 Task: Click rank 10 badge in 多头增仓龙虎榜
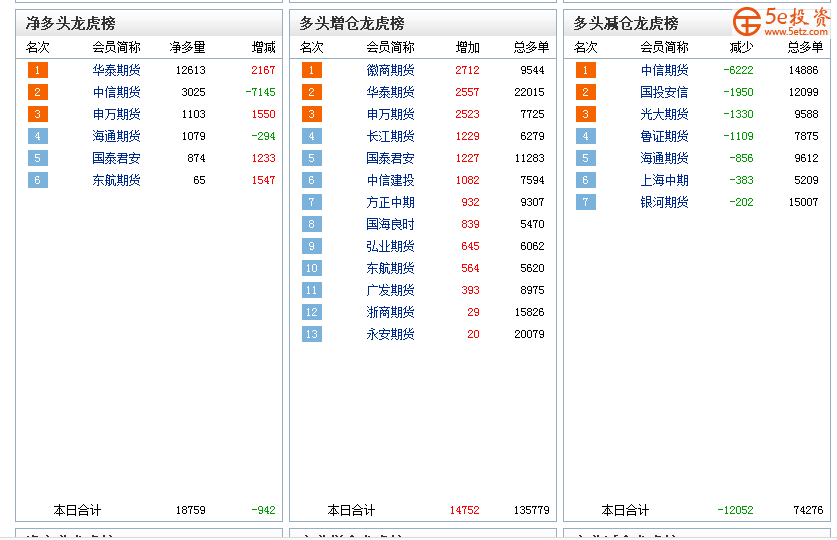click(x=312, y=268)
